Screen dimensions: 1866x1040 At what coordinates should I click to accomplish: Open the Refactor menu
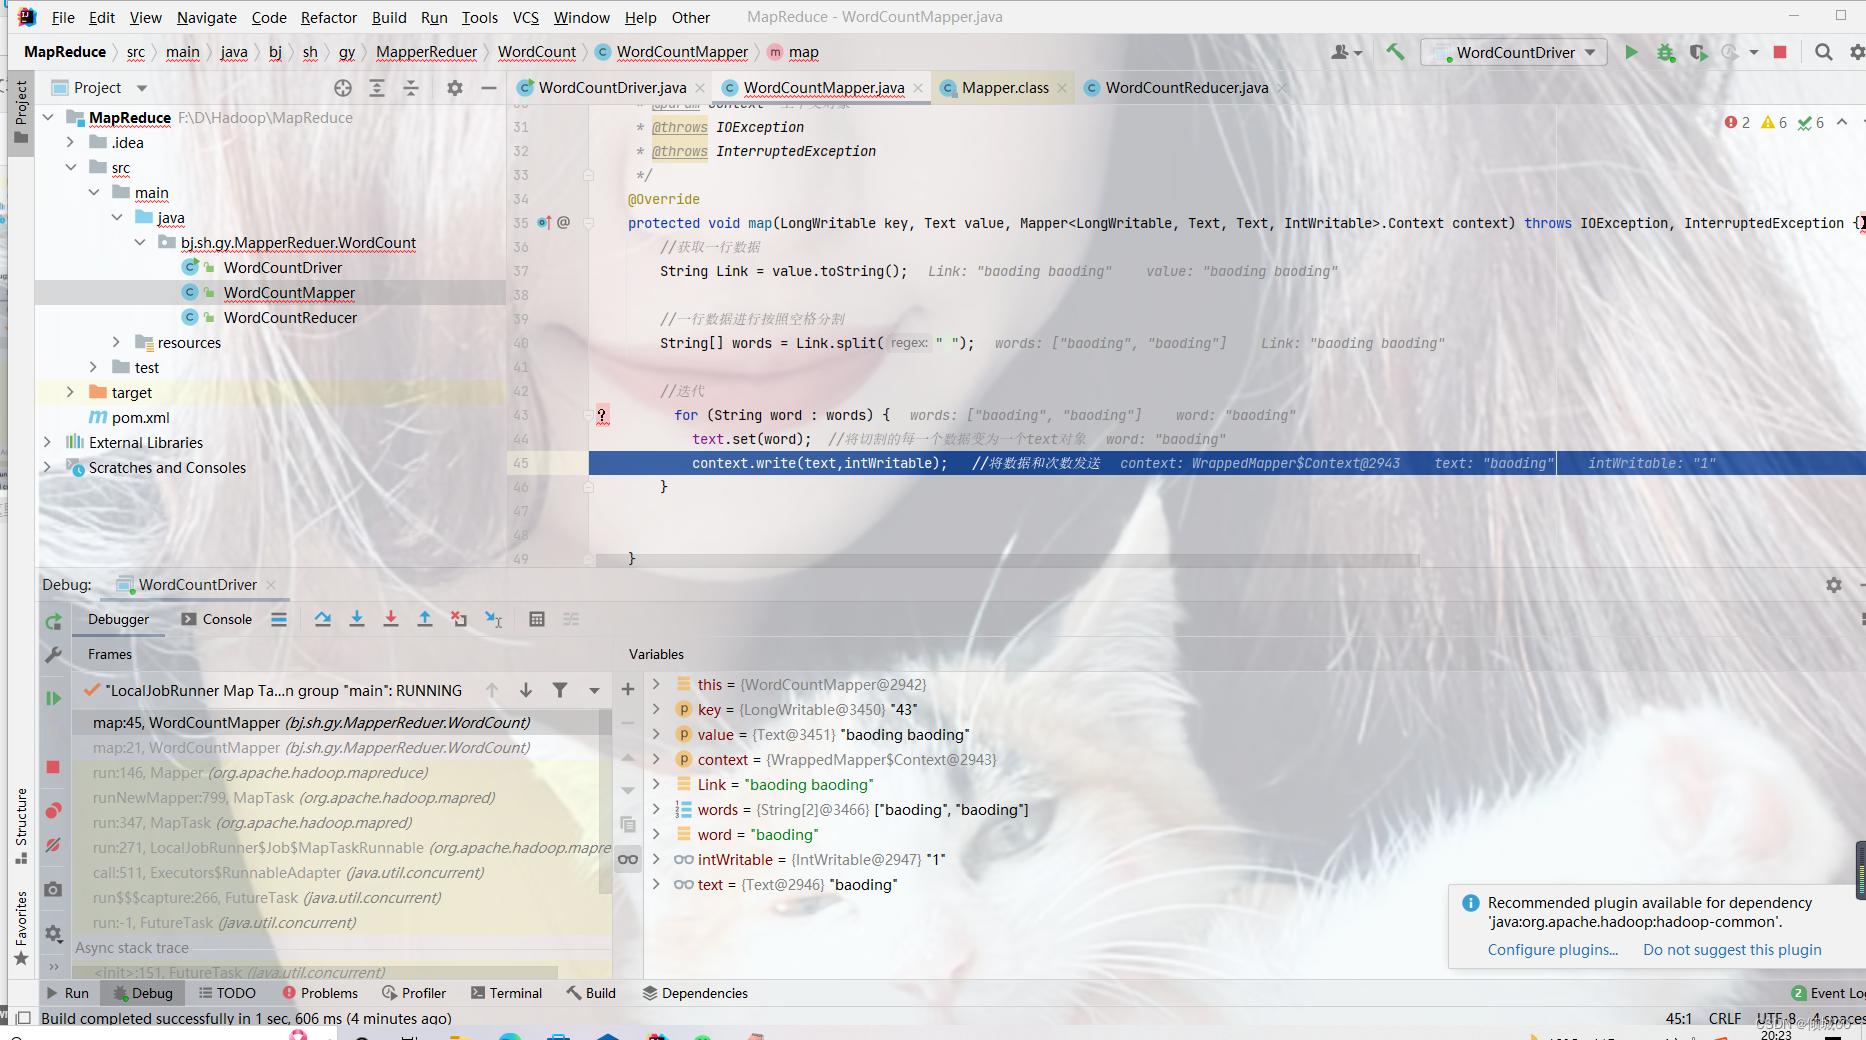(328, 17)
